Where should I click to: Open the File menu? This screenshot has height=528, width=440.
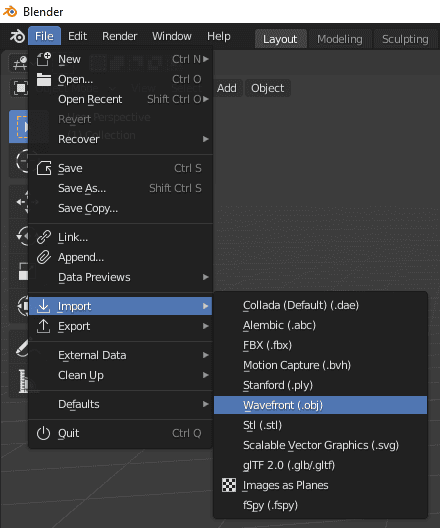tap(44, 36)
